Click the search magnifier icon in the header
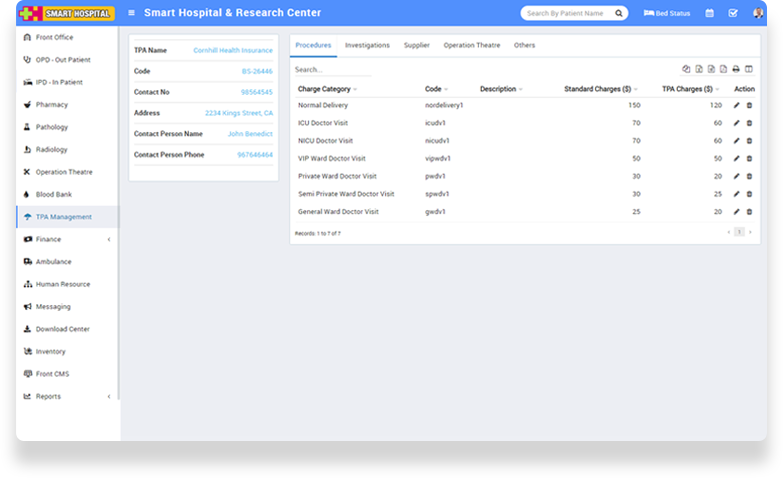Screen dimensions: 783x478 pos(619,14)
